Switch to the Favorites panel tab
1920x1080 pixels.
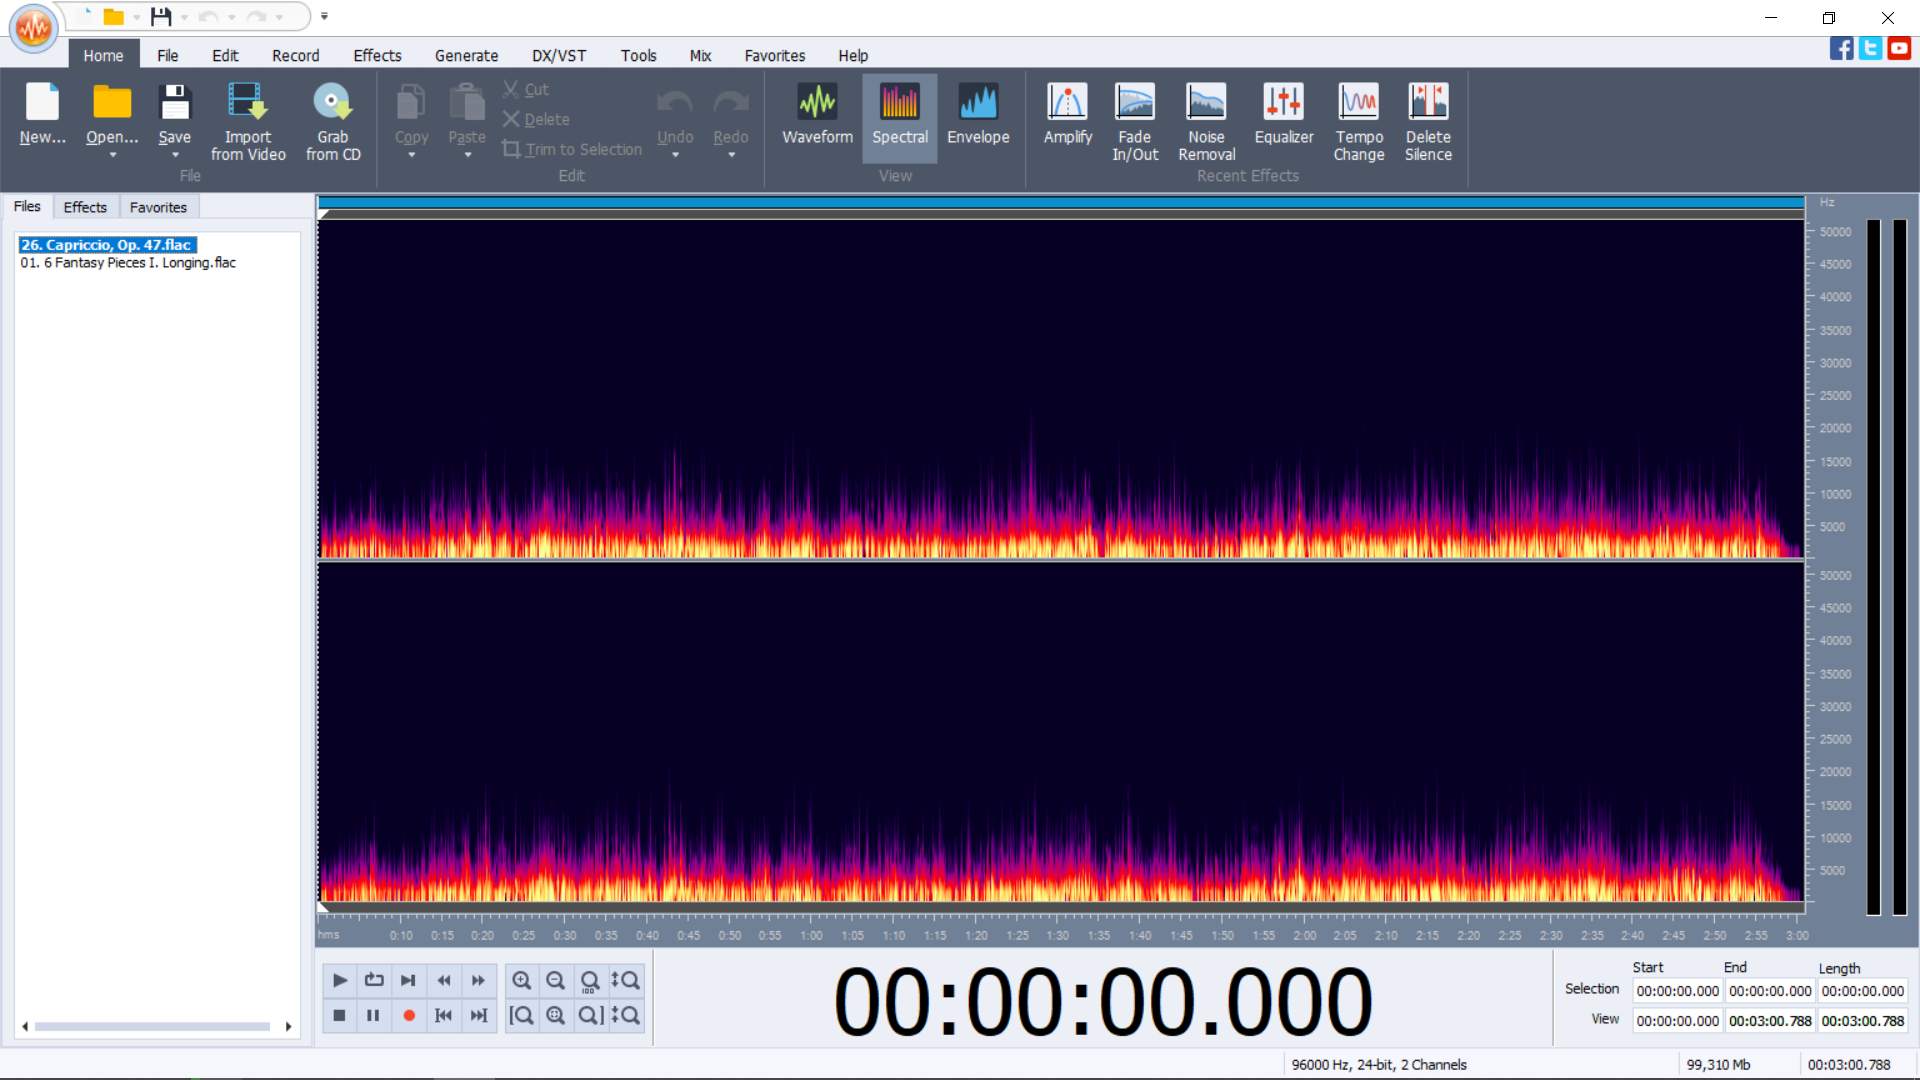[x=158, y=207]
